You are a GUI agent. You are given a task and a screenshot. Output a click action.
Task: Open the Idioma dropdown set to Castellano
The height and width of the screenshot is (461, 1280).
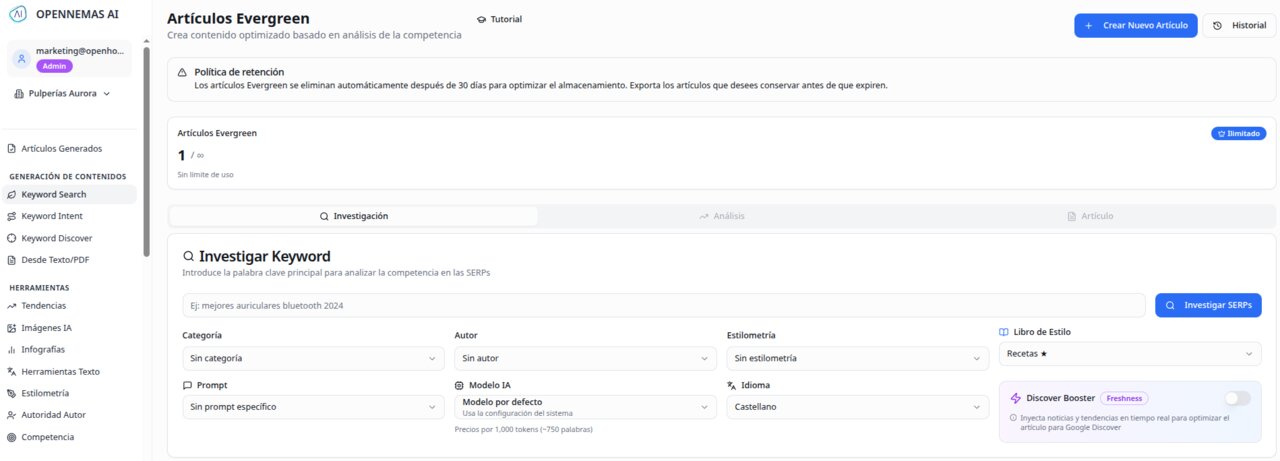coord(858,407)
